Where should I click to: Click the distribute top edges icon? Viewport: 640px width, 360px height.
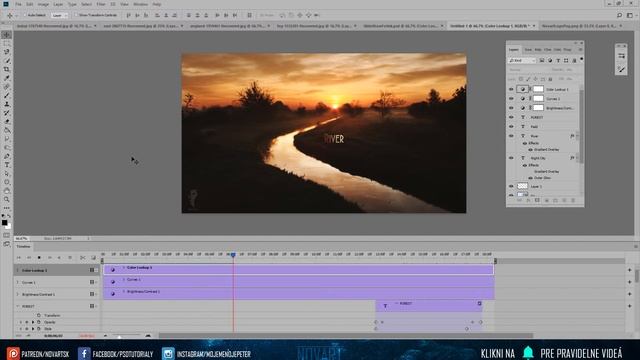pos(189,15)
